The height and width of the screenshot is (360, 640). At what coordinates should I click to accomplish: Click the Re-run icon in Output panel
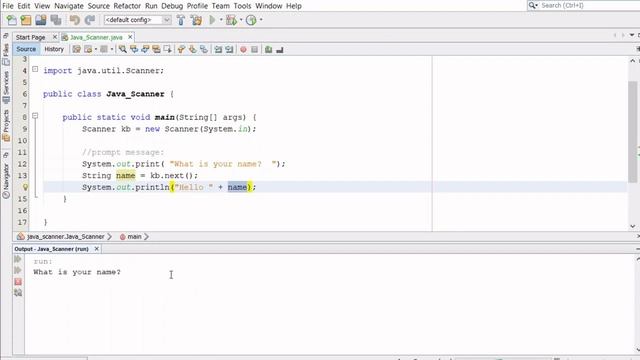(18, 259)
